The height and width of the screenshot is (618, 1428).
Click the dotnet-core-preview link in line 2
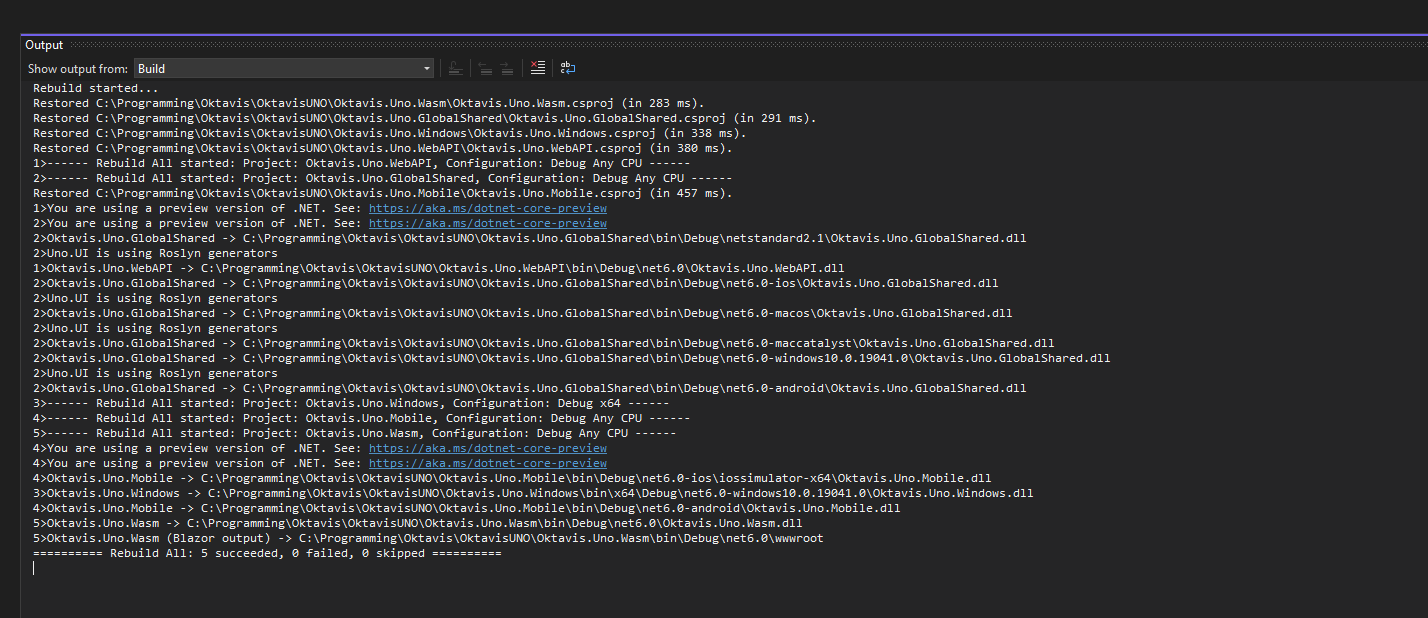coord(487,222)
